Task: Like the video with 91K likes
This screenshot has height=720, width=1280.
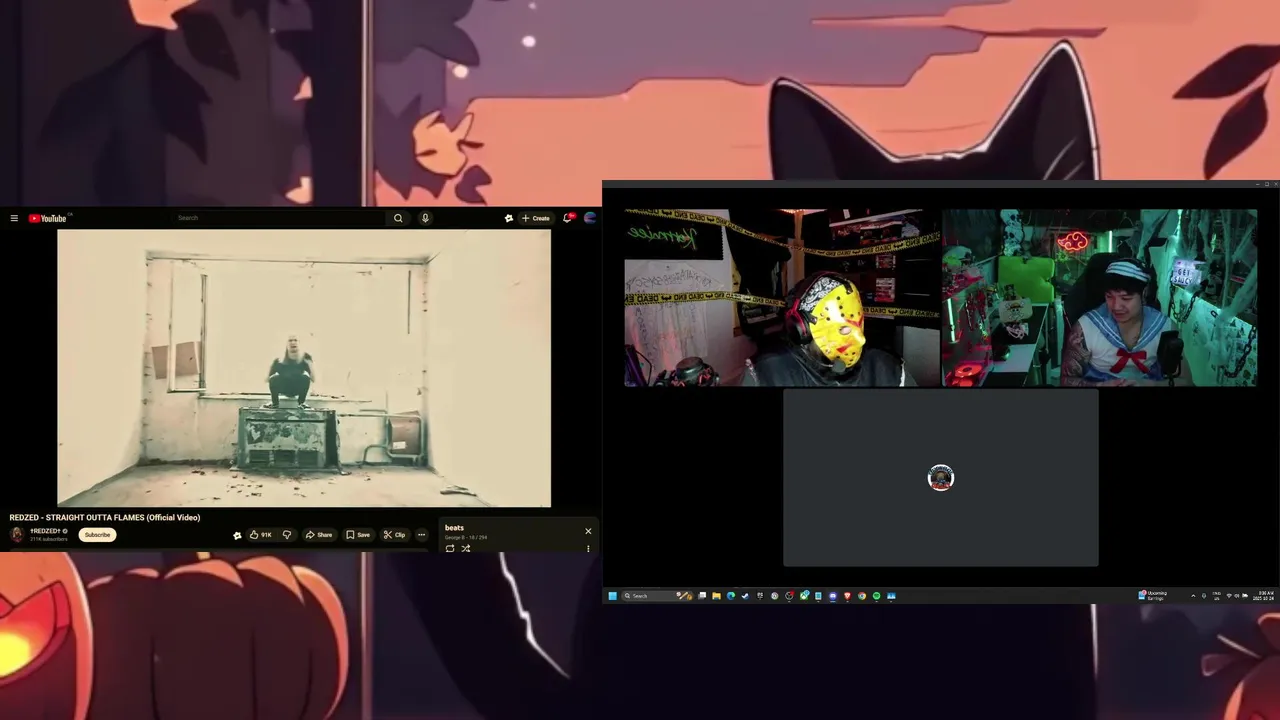Action: click(x=261, y=535)
